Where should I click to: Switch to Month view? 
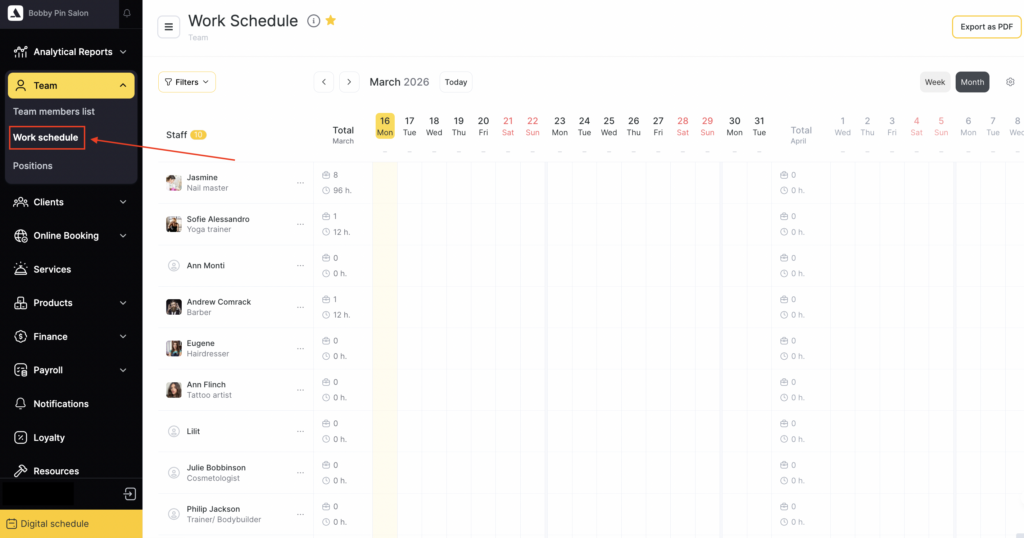pos(972,82)
